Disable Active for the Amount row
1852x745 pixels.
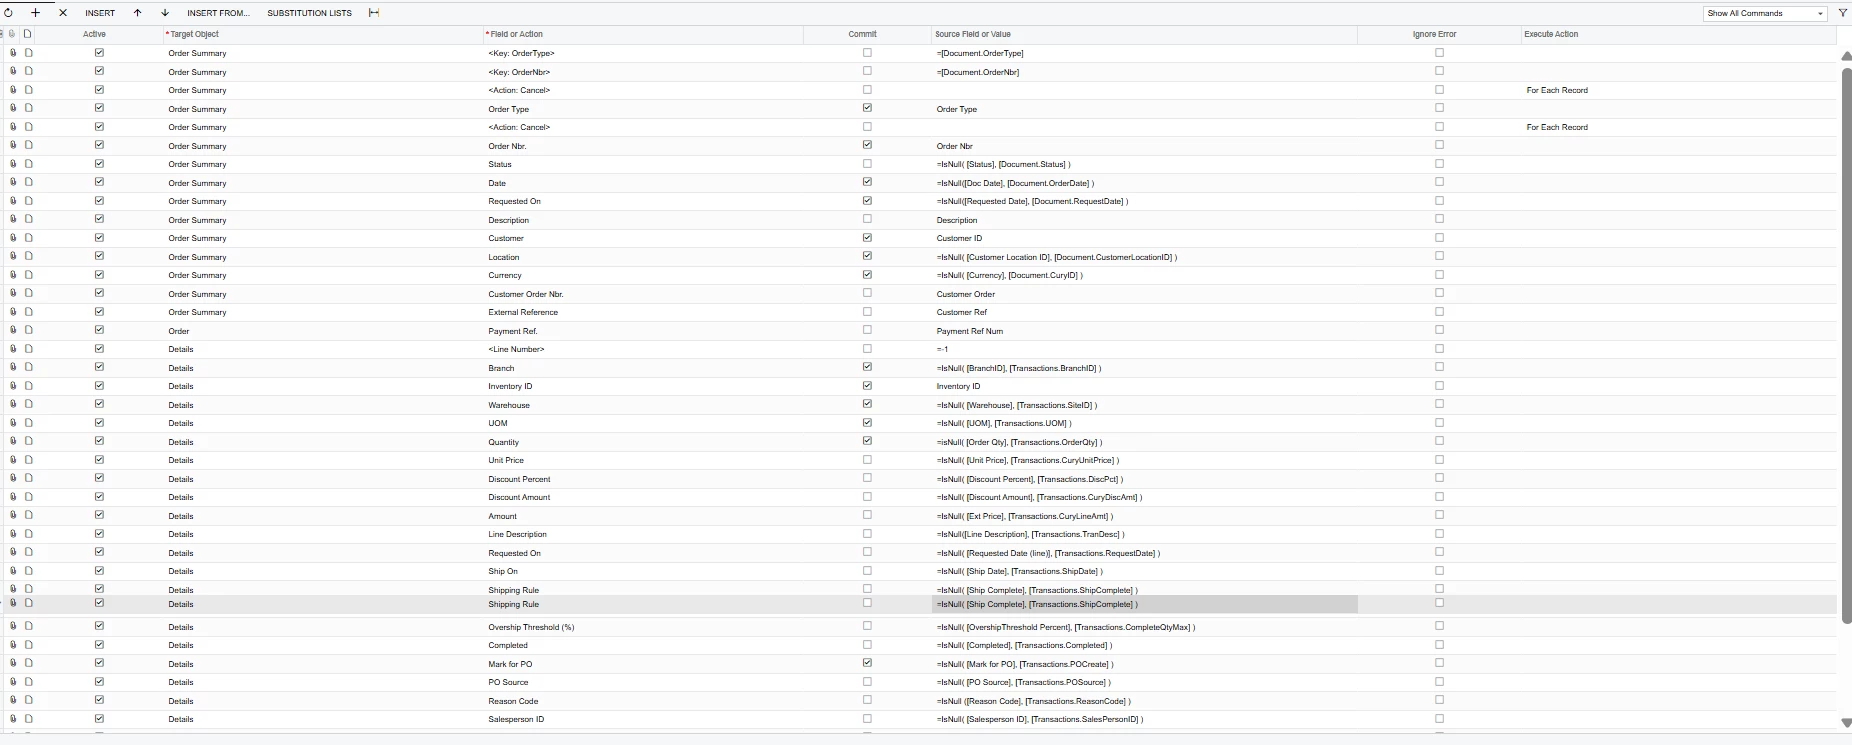click(99, 515)
